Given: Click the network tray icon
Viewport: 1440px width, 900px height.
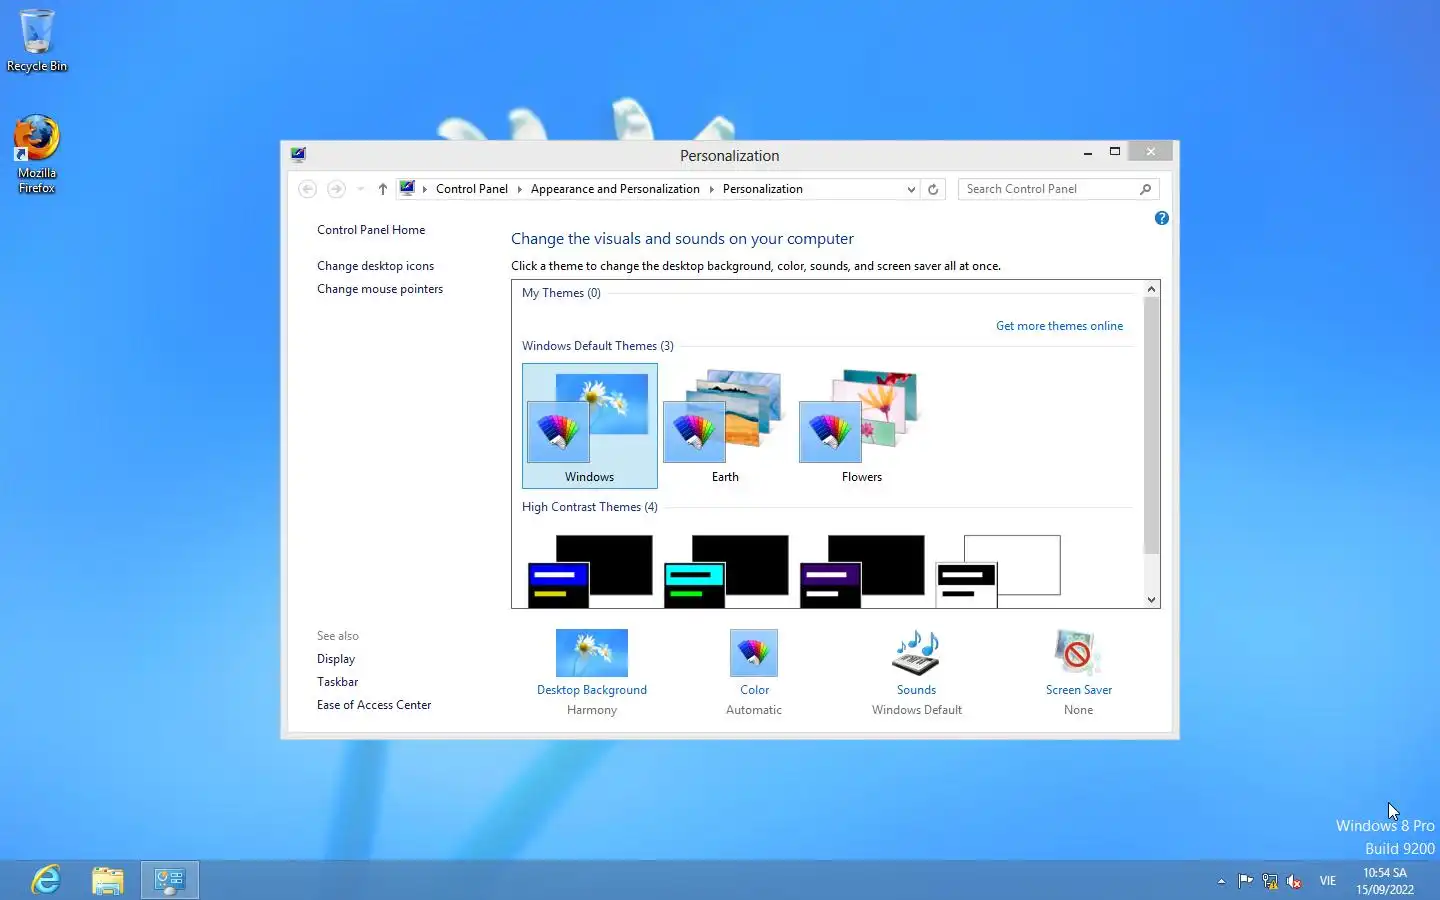Looking at the screenshot, I should [x=1270, y=881].
